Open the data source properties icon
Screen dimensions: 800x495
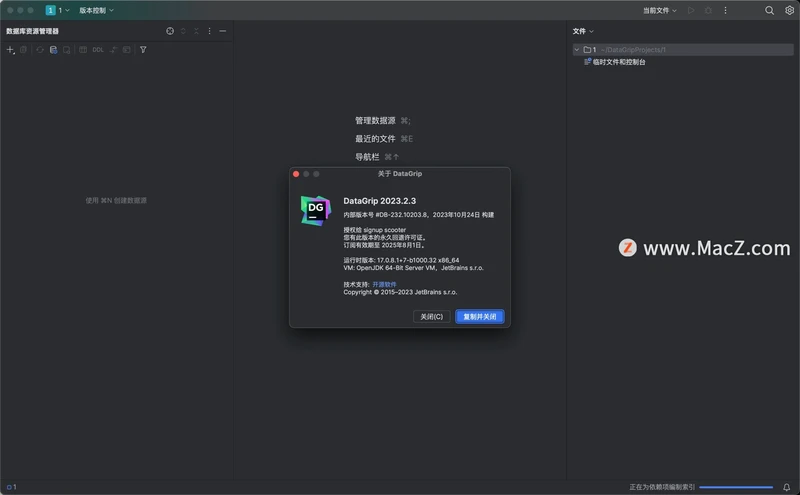[x=53, y=50]
